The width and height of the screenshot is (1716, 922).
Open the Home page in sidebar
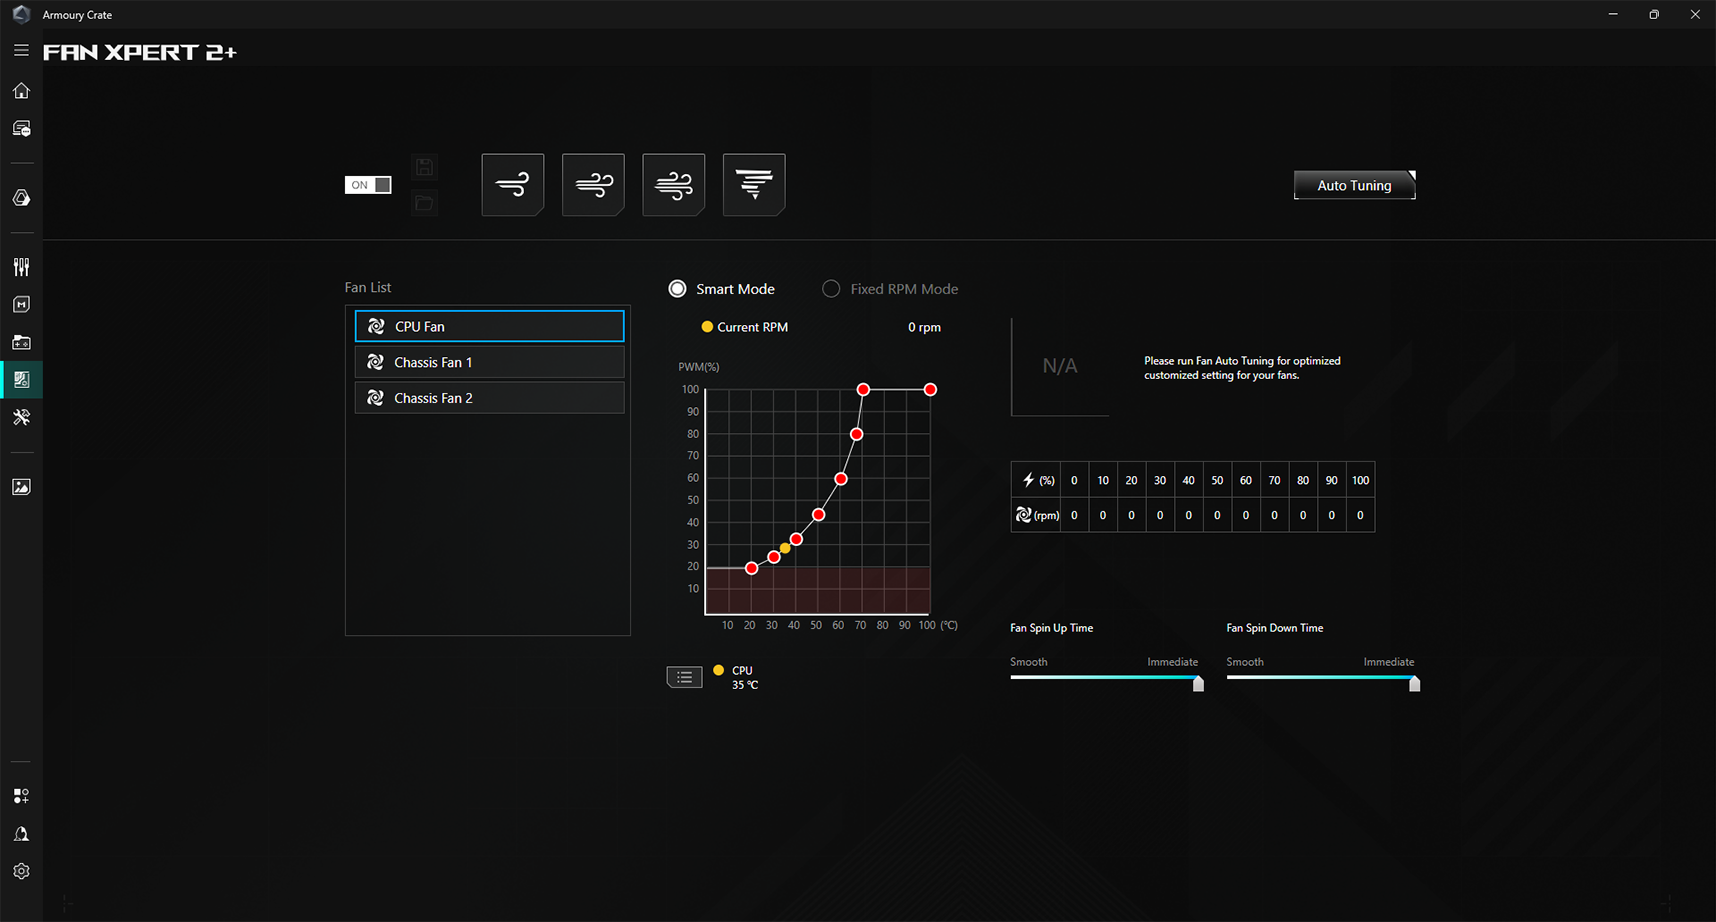point(21,91)
